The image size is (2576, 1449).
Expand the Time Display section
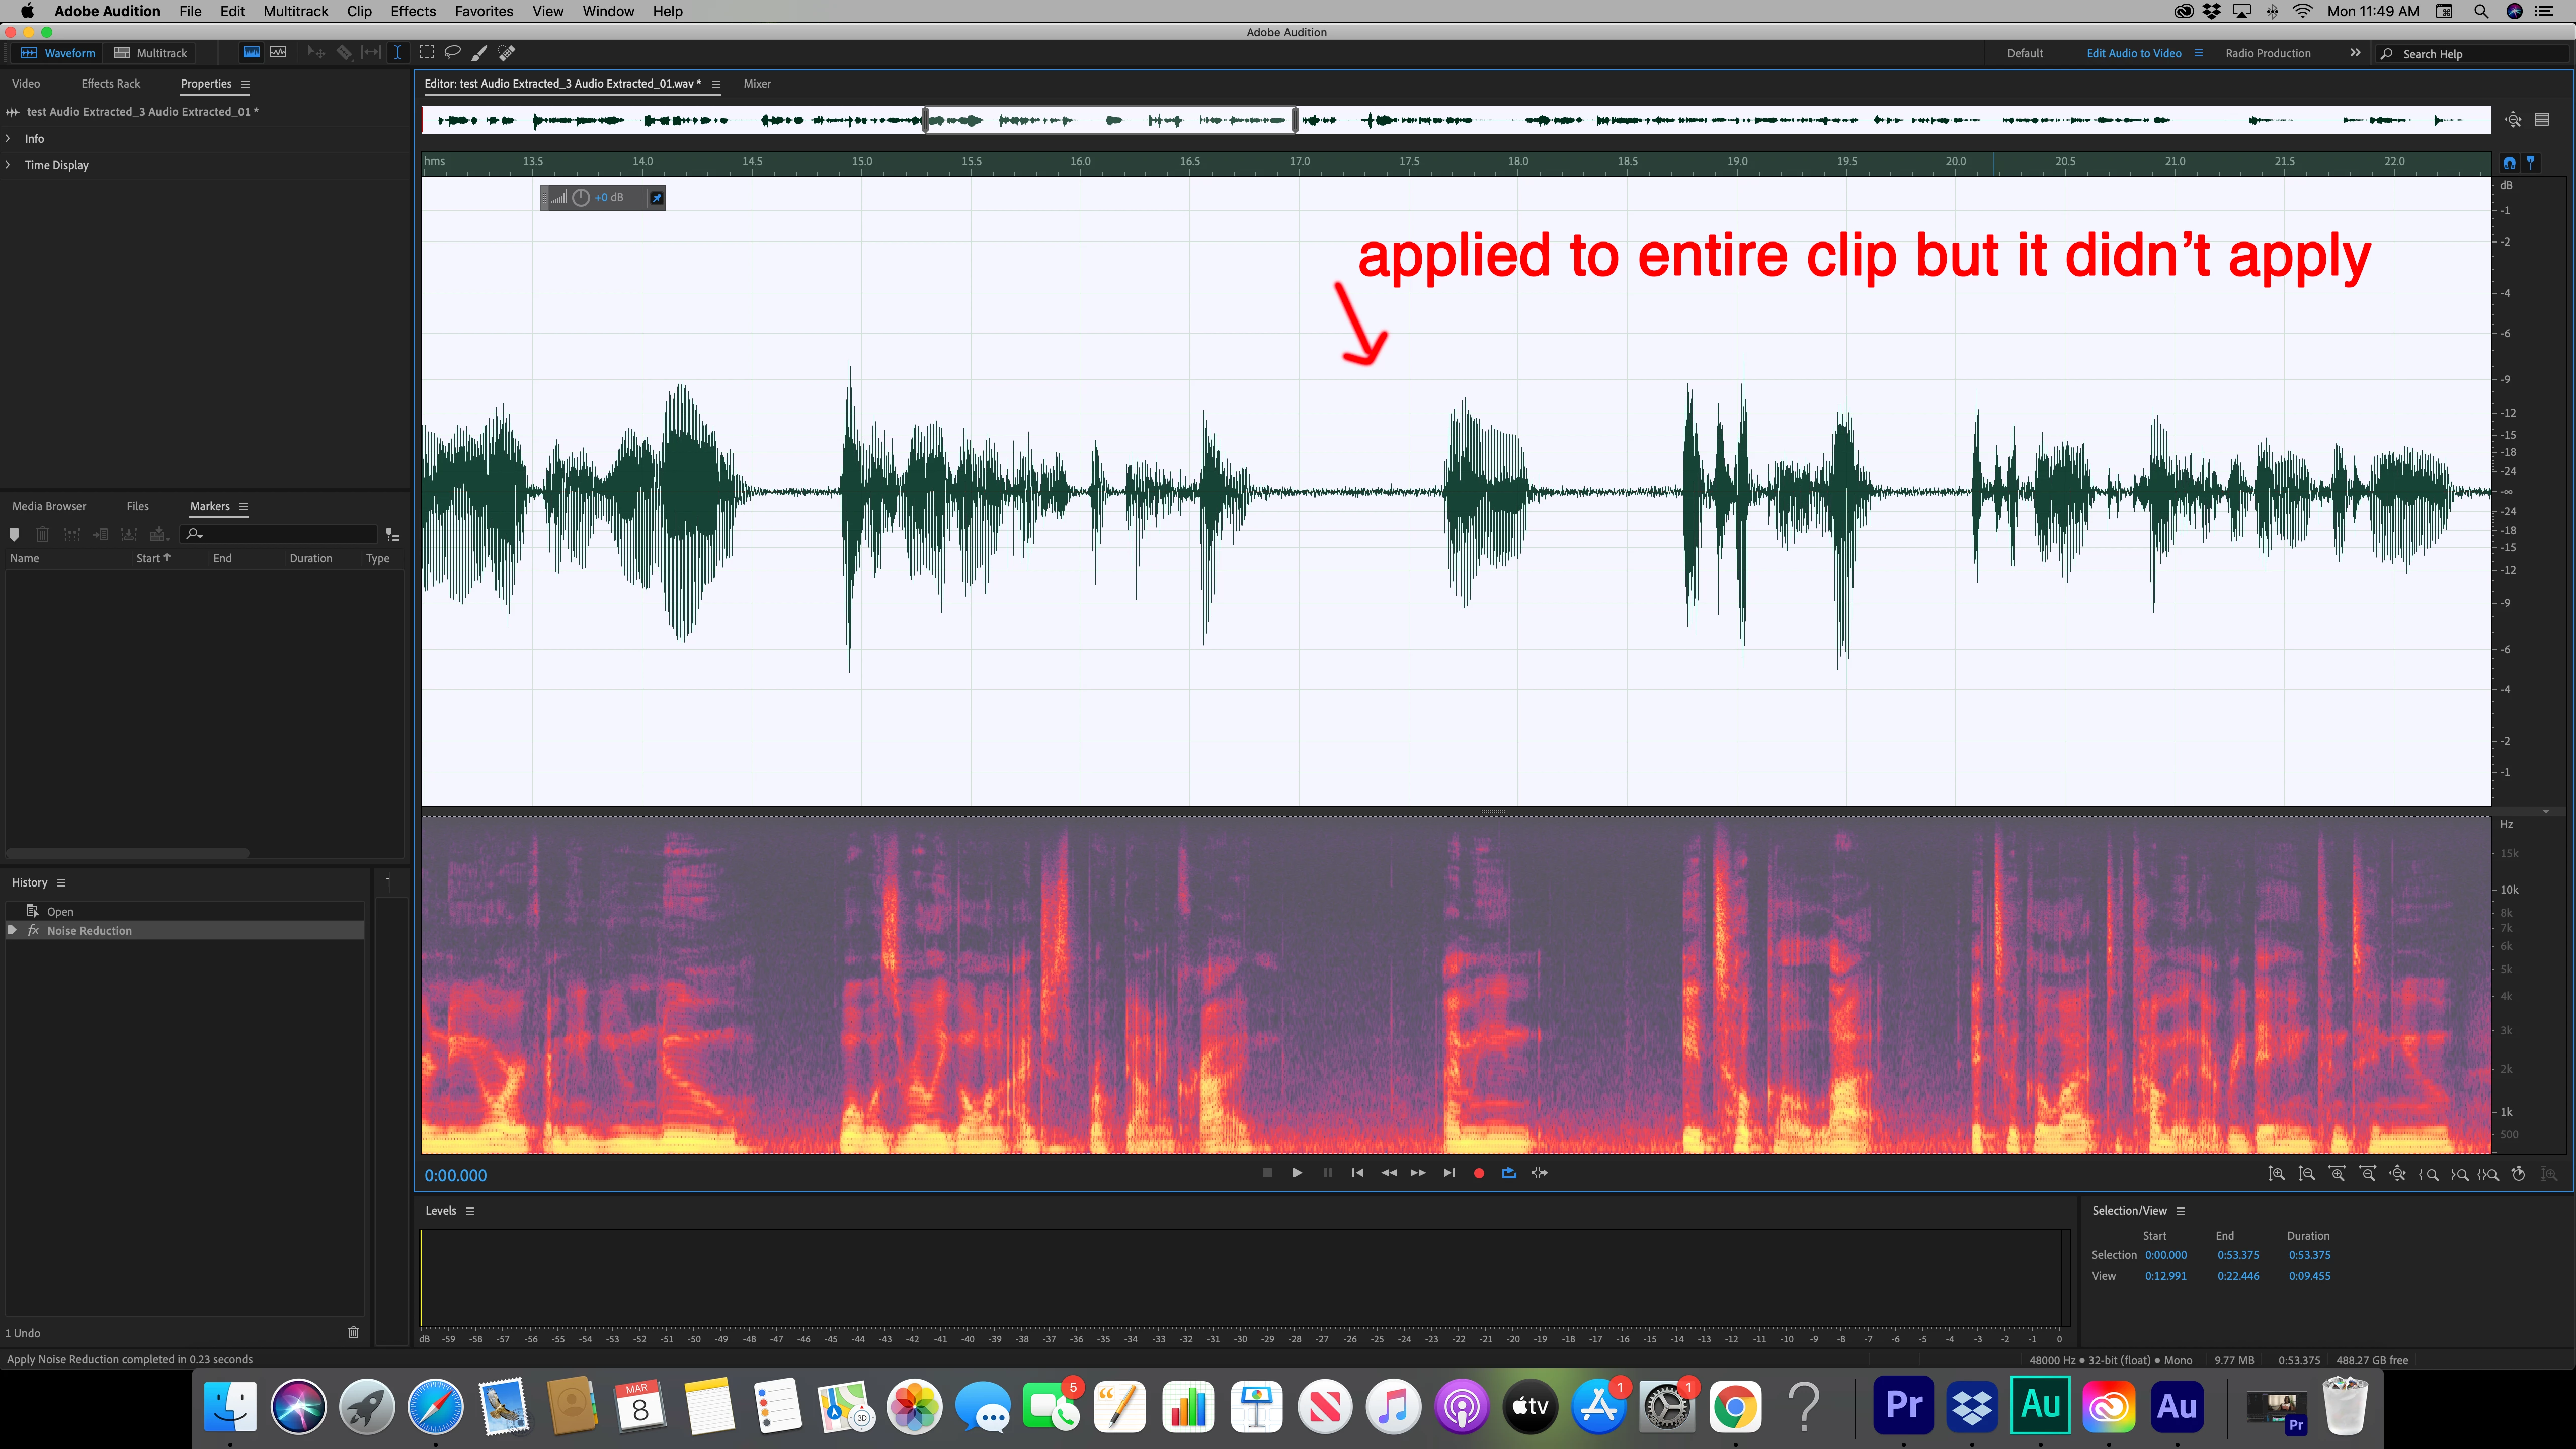(56, 165)
